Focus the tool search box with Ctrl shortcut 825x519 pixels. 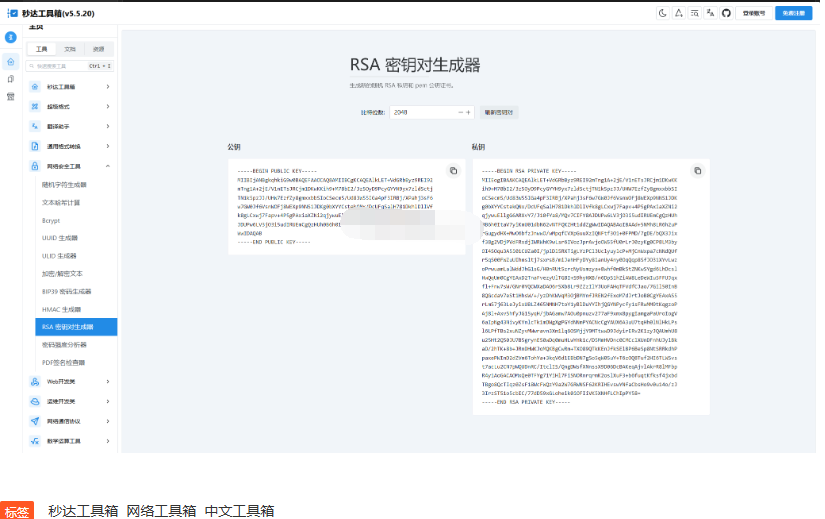click(69, 66)
